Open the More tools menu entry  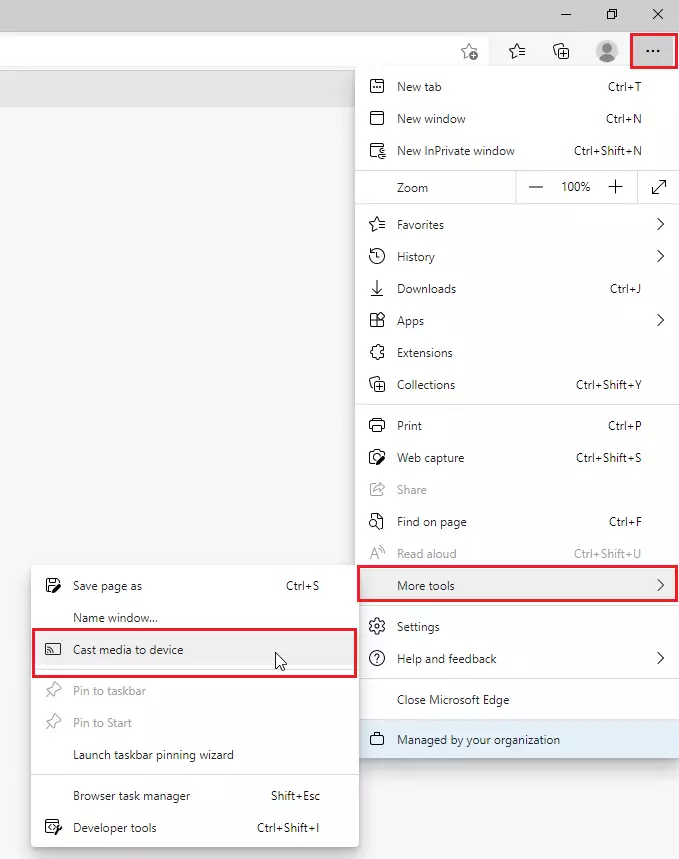tap(517, 585)
